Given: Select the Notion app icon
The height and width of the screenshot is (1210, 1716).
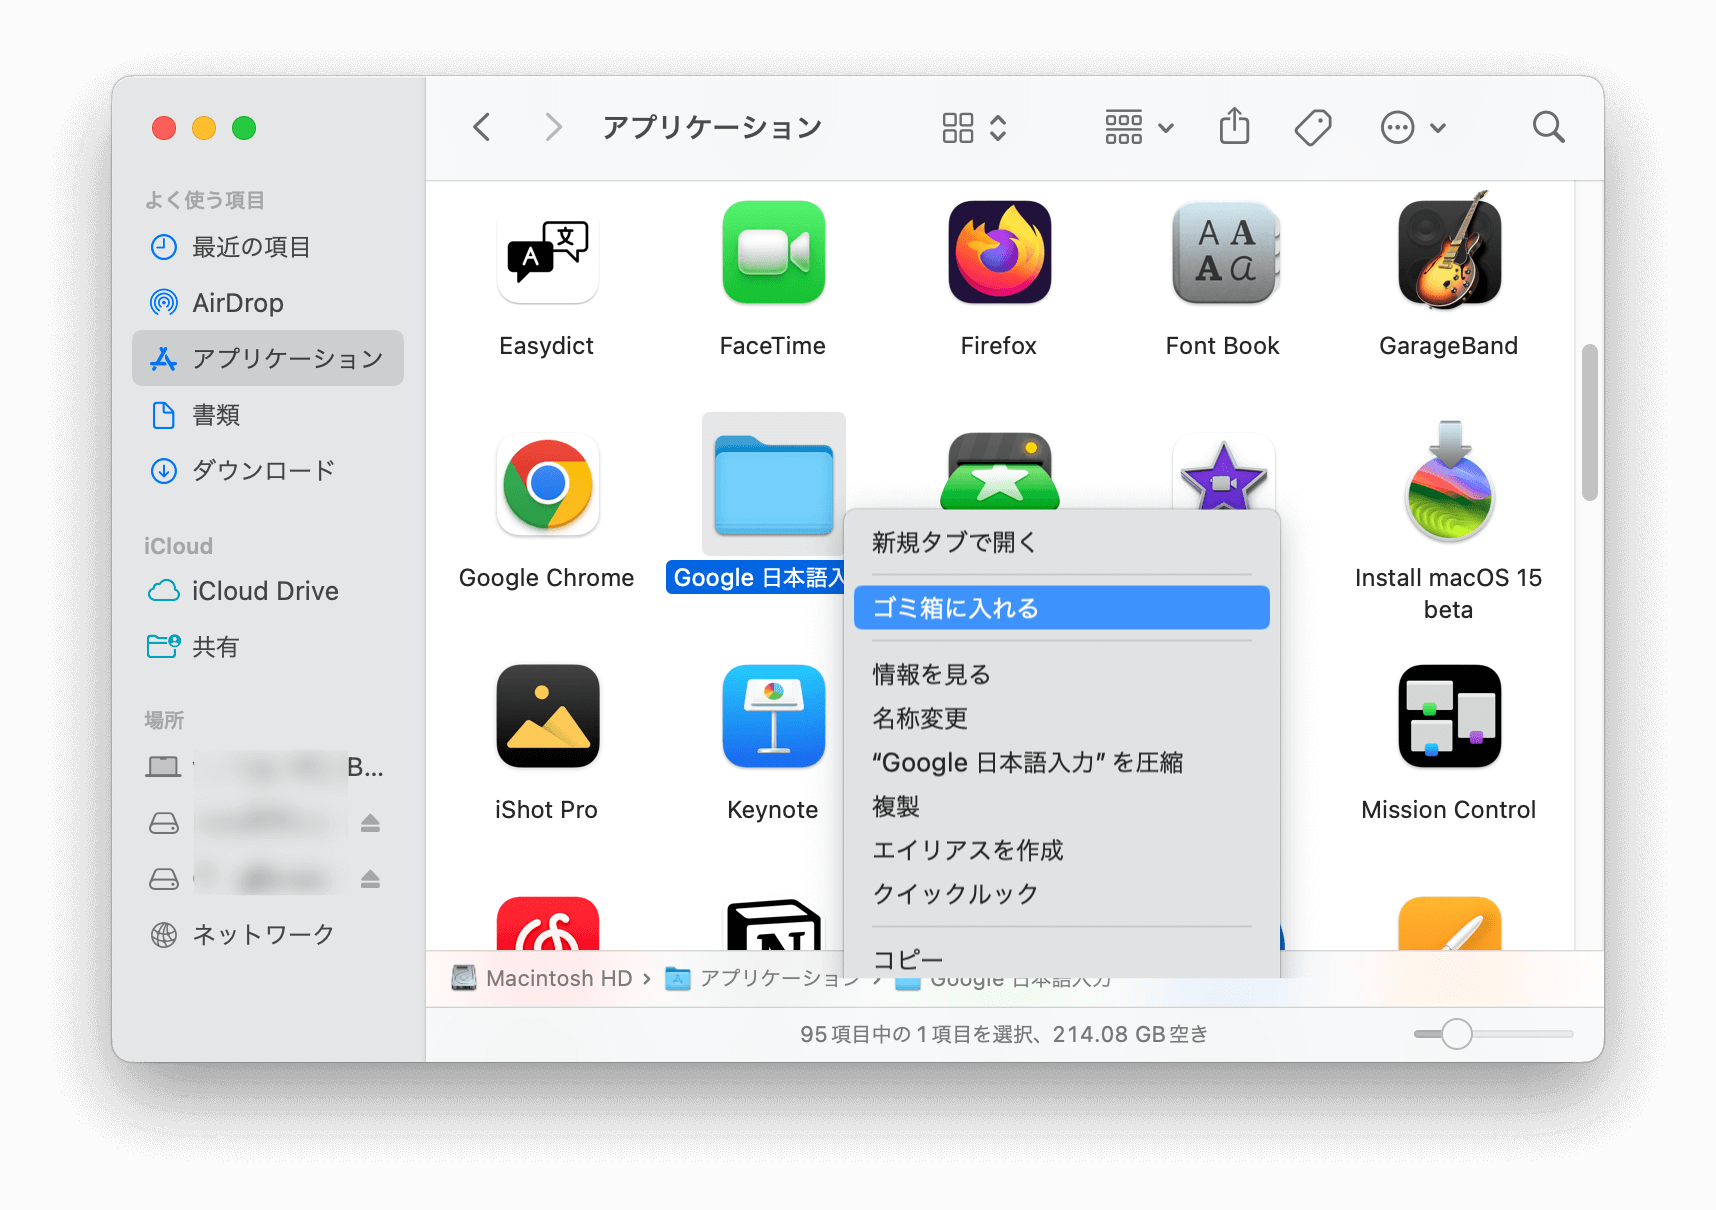Looking at the screenshot, I should point(773,924).
